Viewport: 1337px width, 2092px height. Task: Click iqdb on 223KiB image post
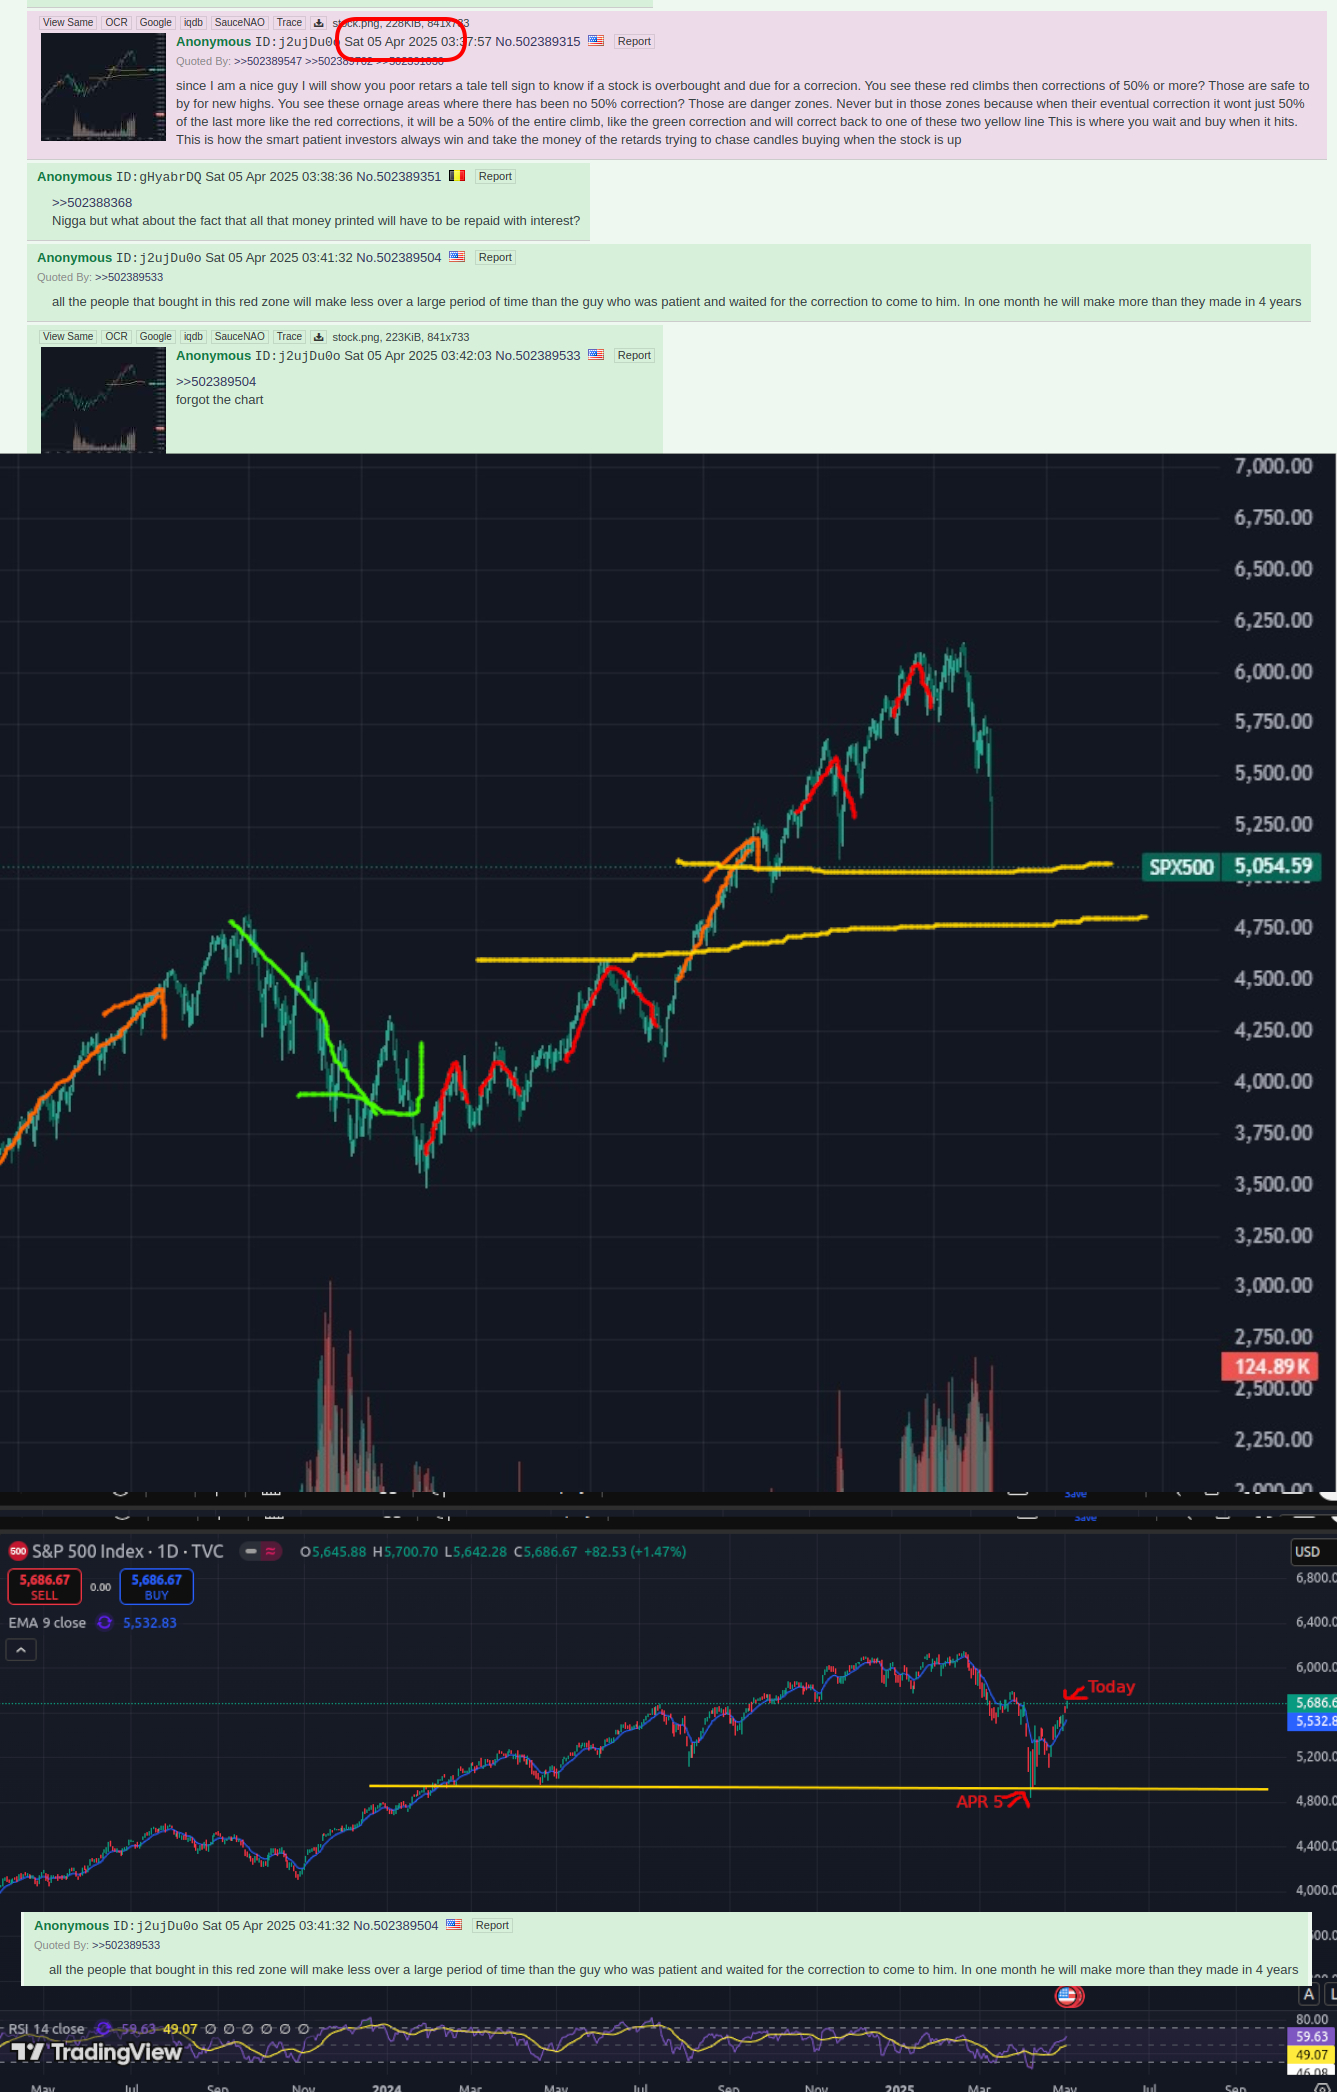click(x=193, y=337)
